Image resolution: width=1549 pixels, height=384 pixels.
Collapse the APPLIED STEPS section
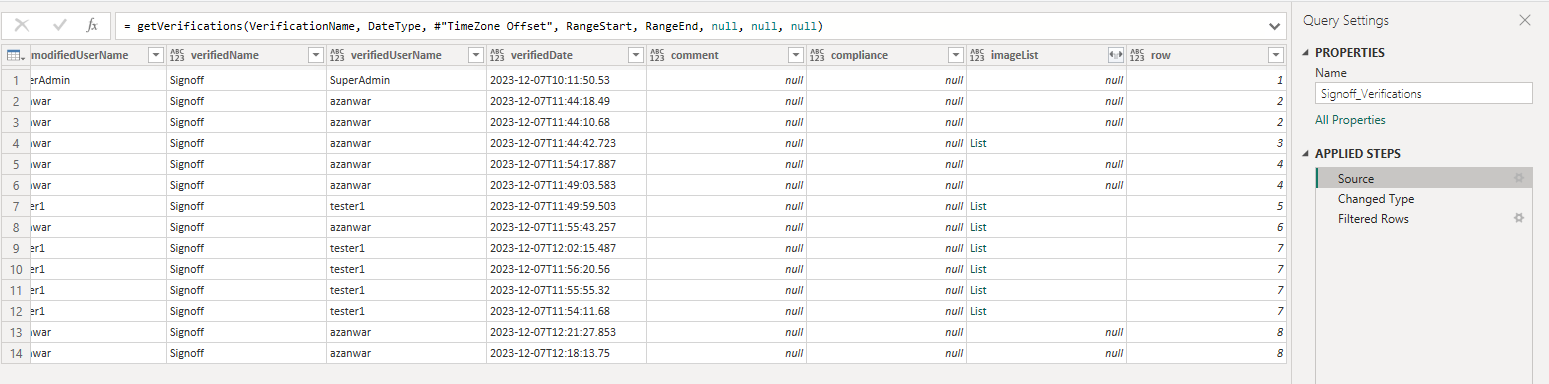pyautogui.click(x=1306, y=154)
